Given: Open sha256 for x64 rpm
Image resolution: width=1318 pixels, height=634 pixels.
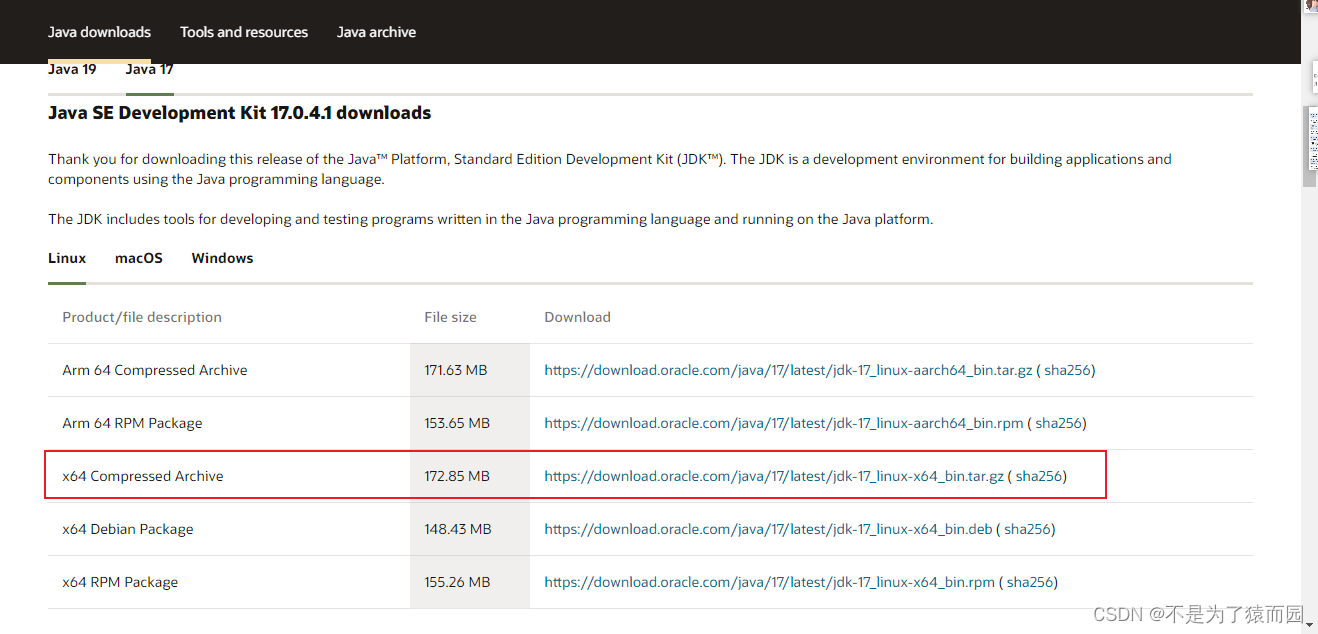Looking at the screenshot, I should pyautogui.click(x=1030, y=582).
